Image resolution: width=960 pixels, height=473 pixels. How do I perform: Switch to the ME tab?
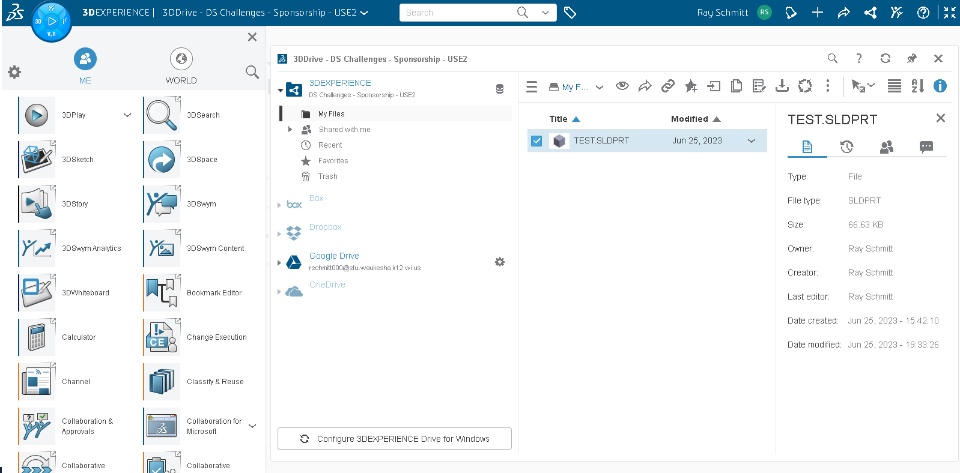pyautogui.click(x=85, y=67)
